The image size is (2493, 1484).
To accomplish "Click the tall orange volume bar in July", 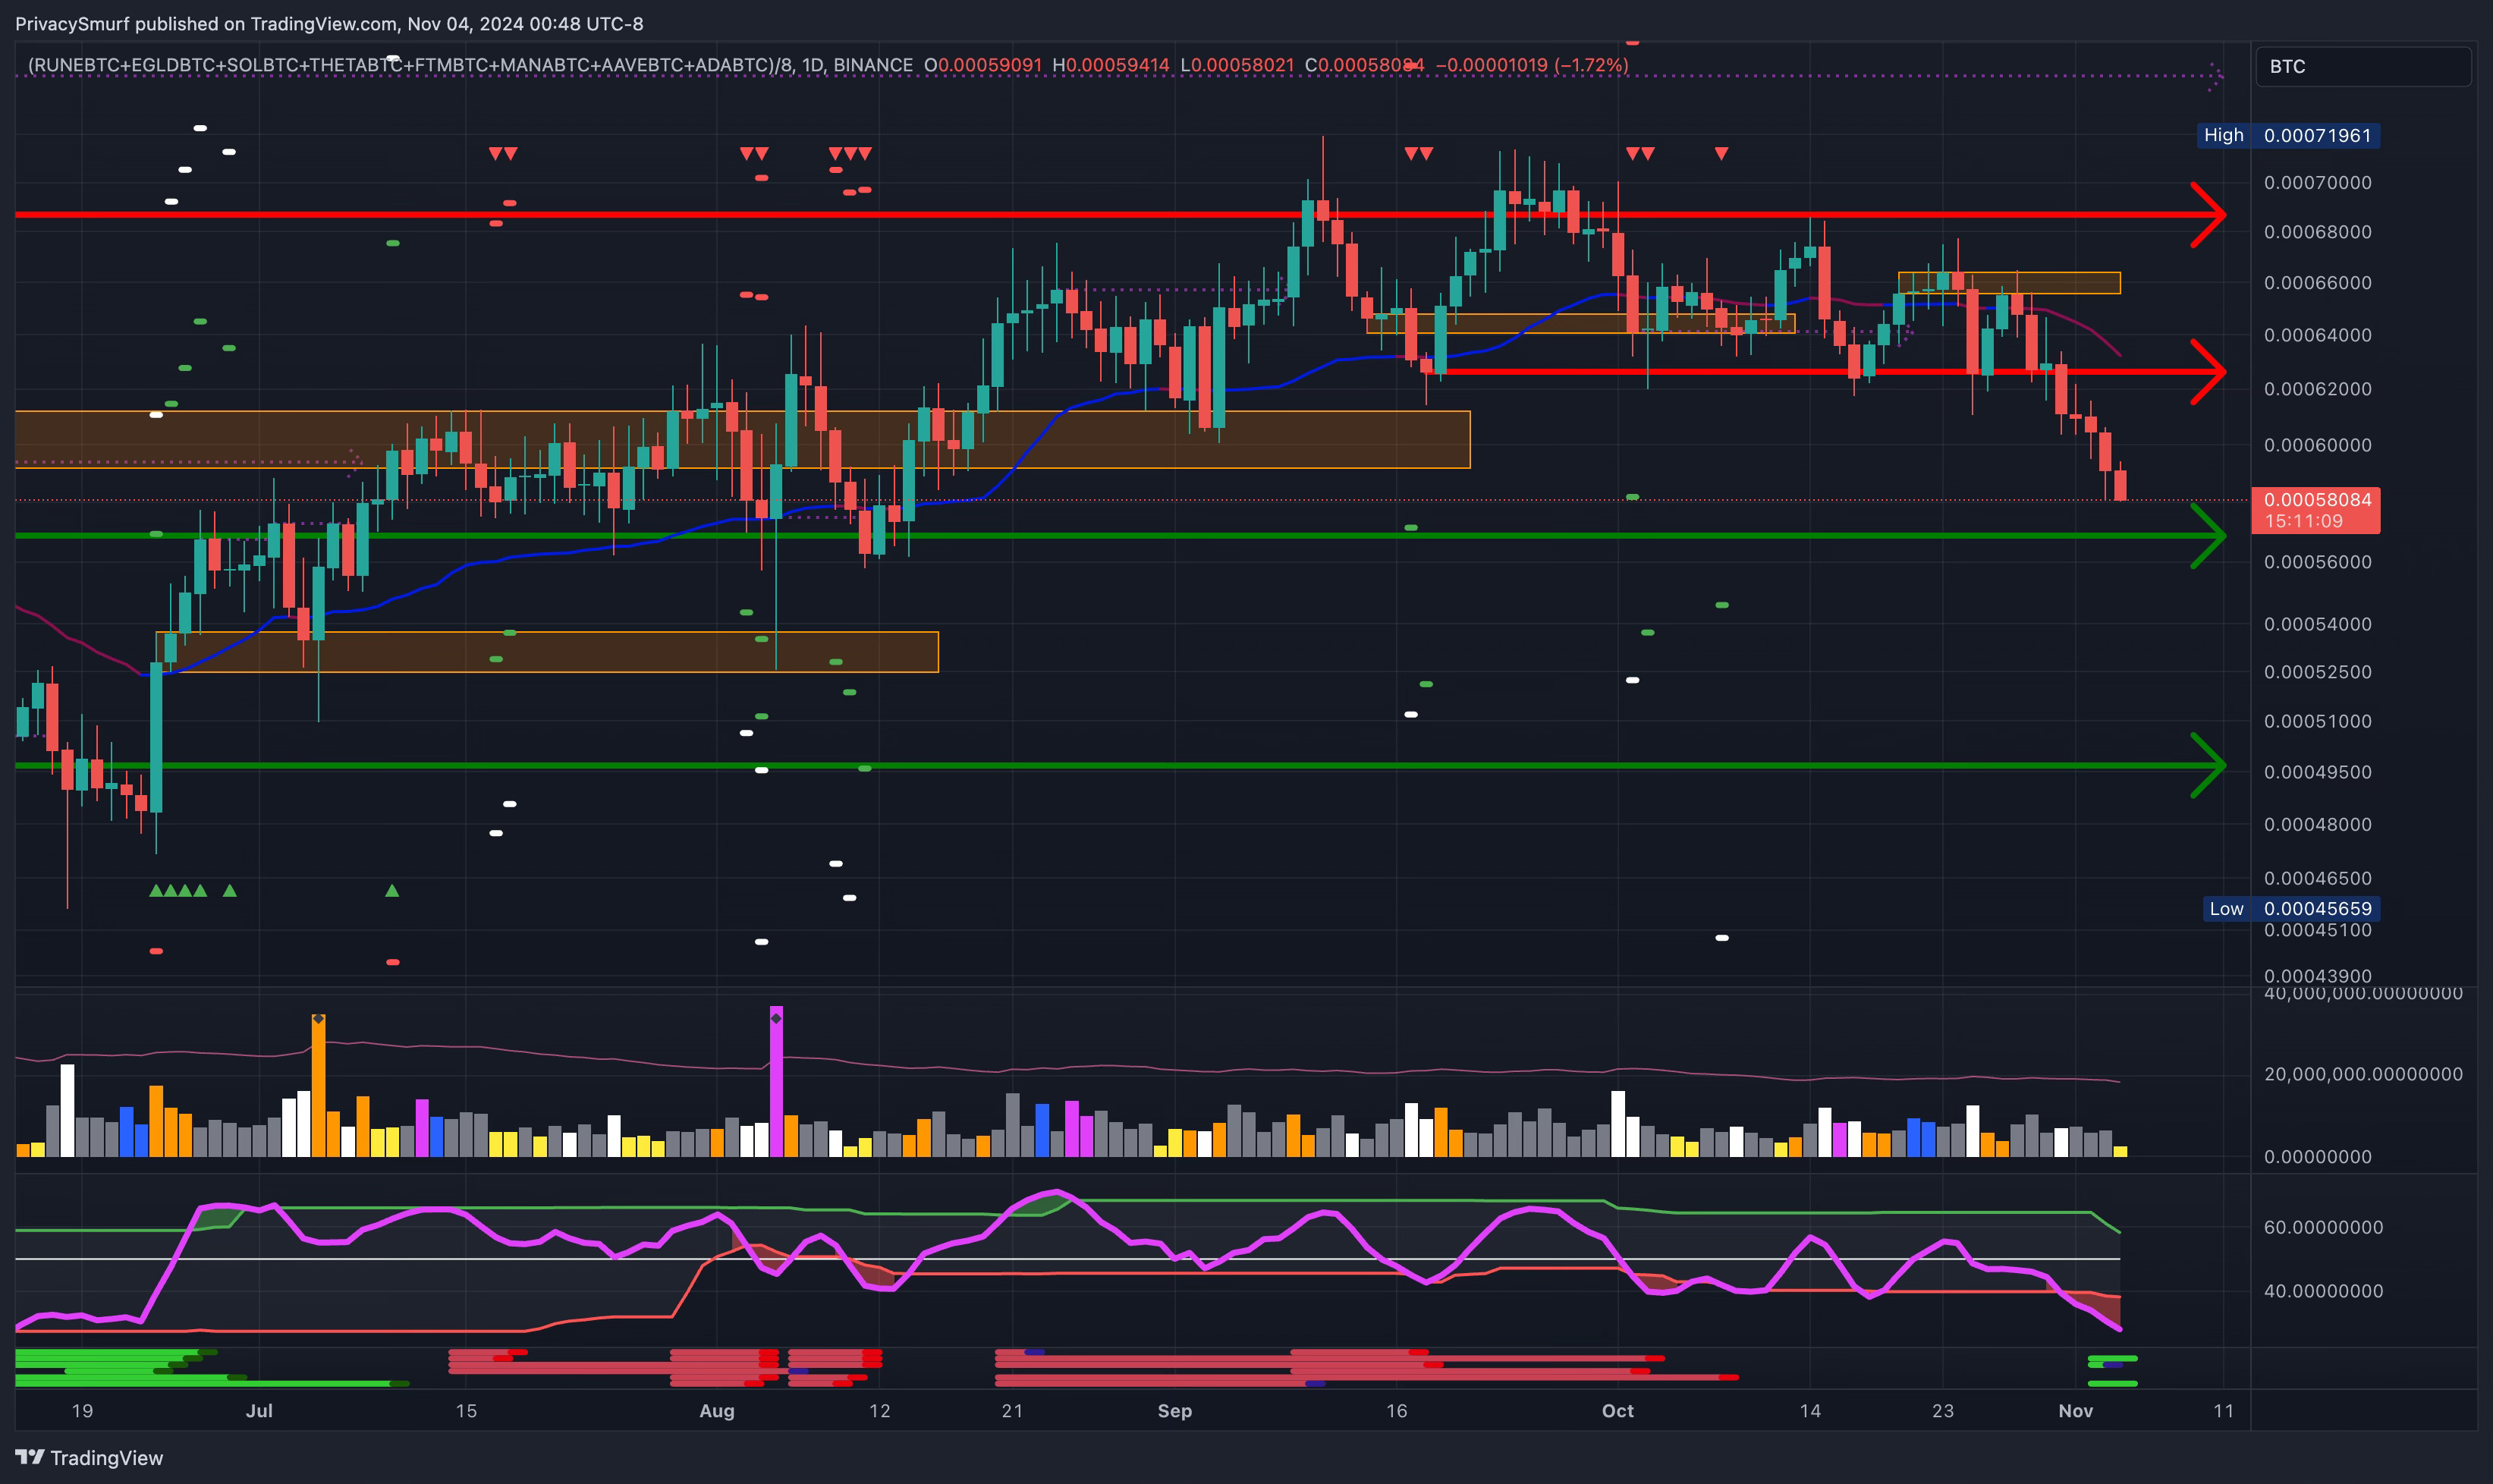I will tap(318, 1085).
